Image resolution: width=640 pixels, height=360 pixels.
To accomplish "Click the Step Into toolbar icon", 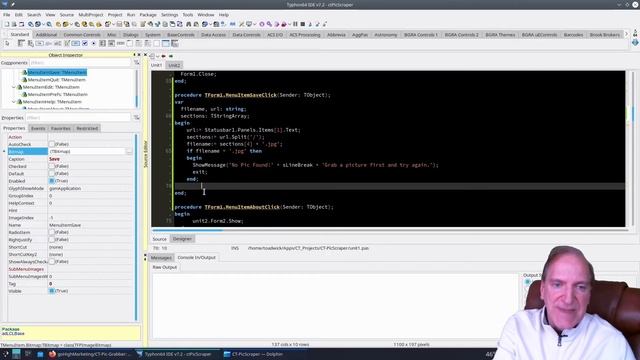I will pyautogui.click(x=310, y=24).
